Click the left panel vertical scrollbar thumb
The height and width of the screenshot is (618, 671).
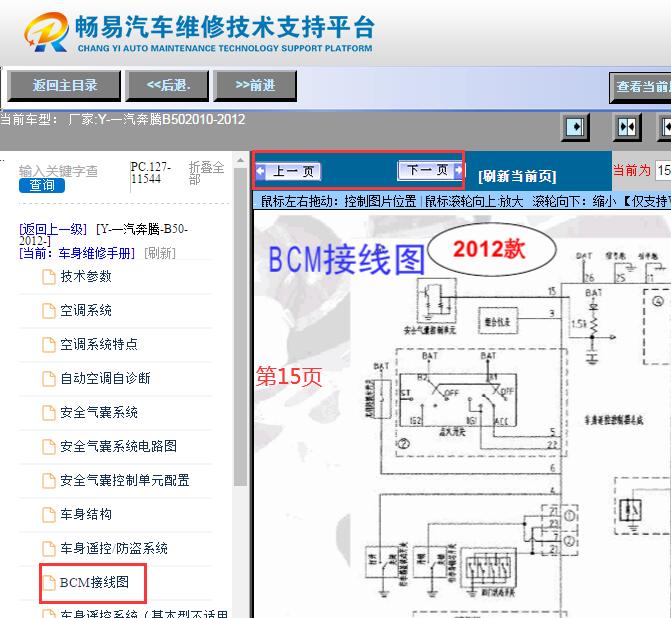240,327
